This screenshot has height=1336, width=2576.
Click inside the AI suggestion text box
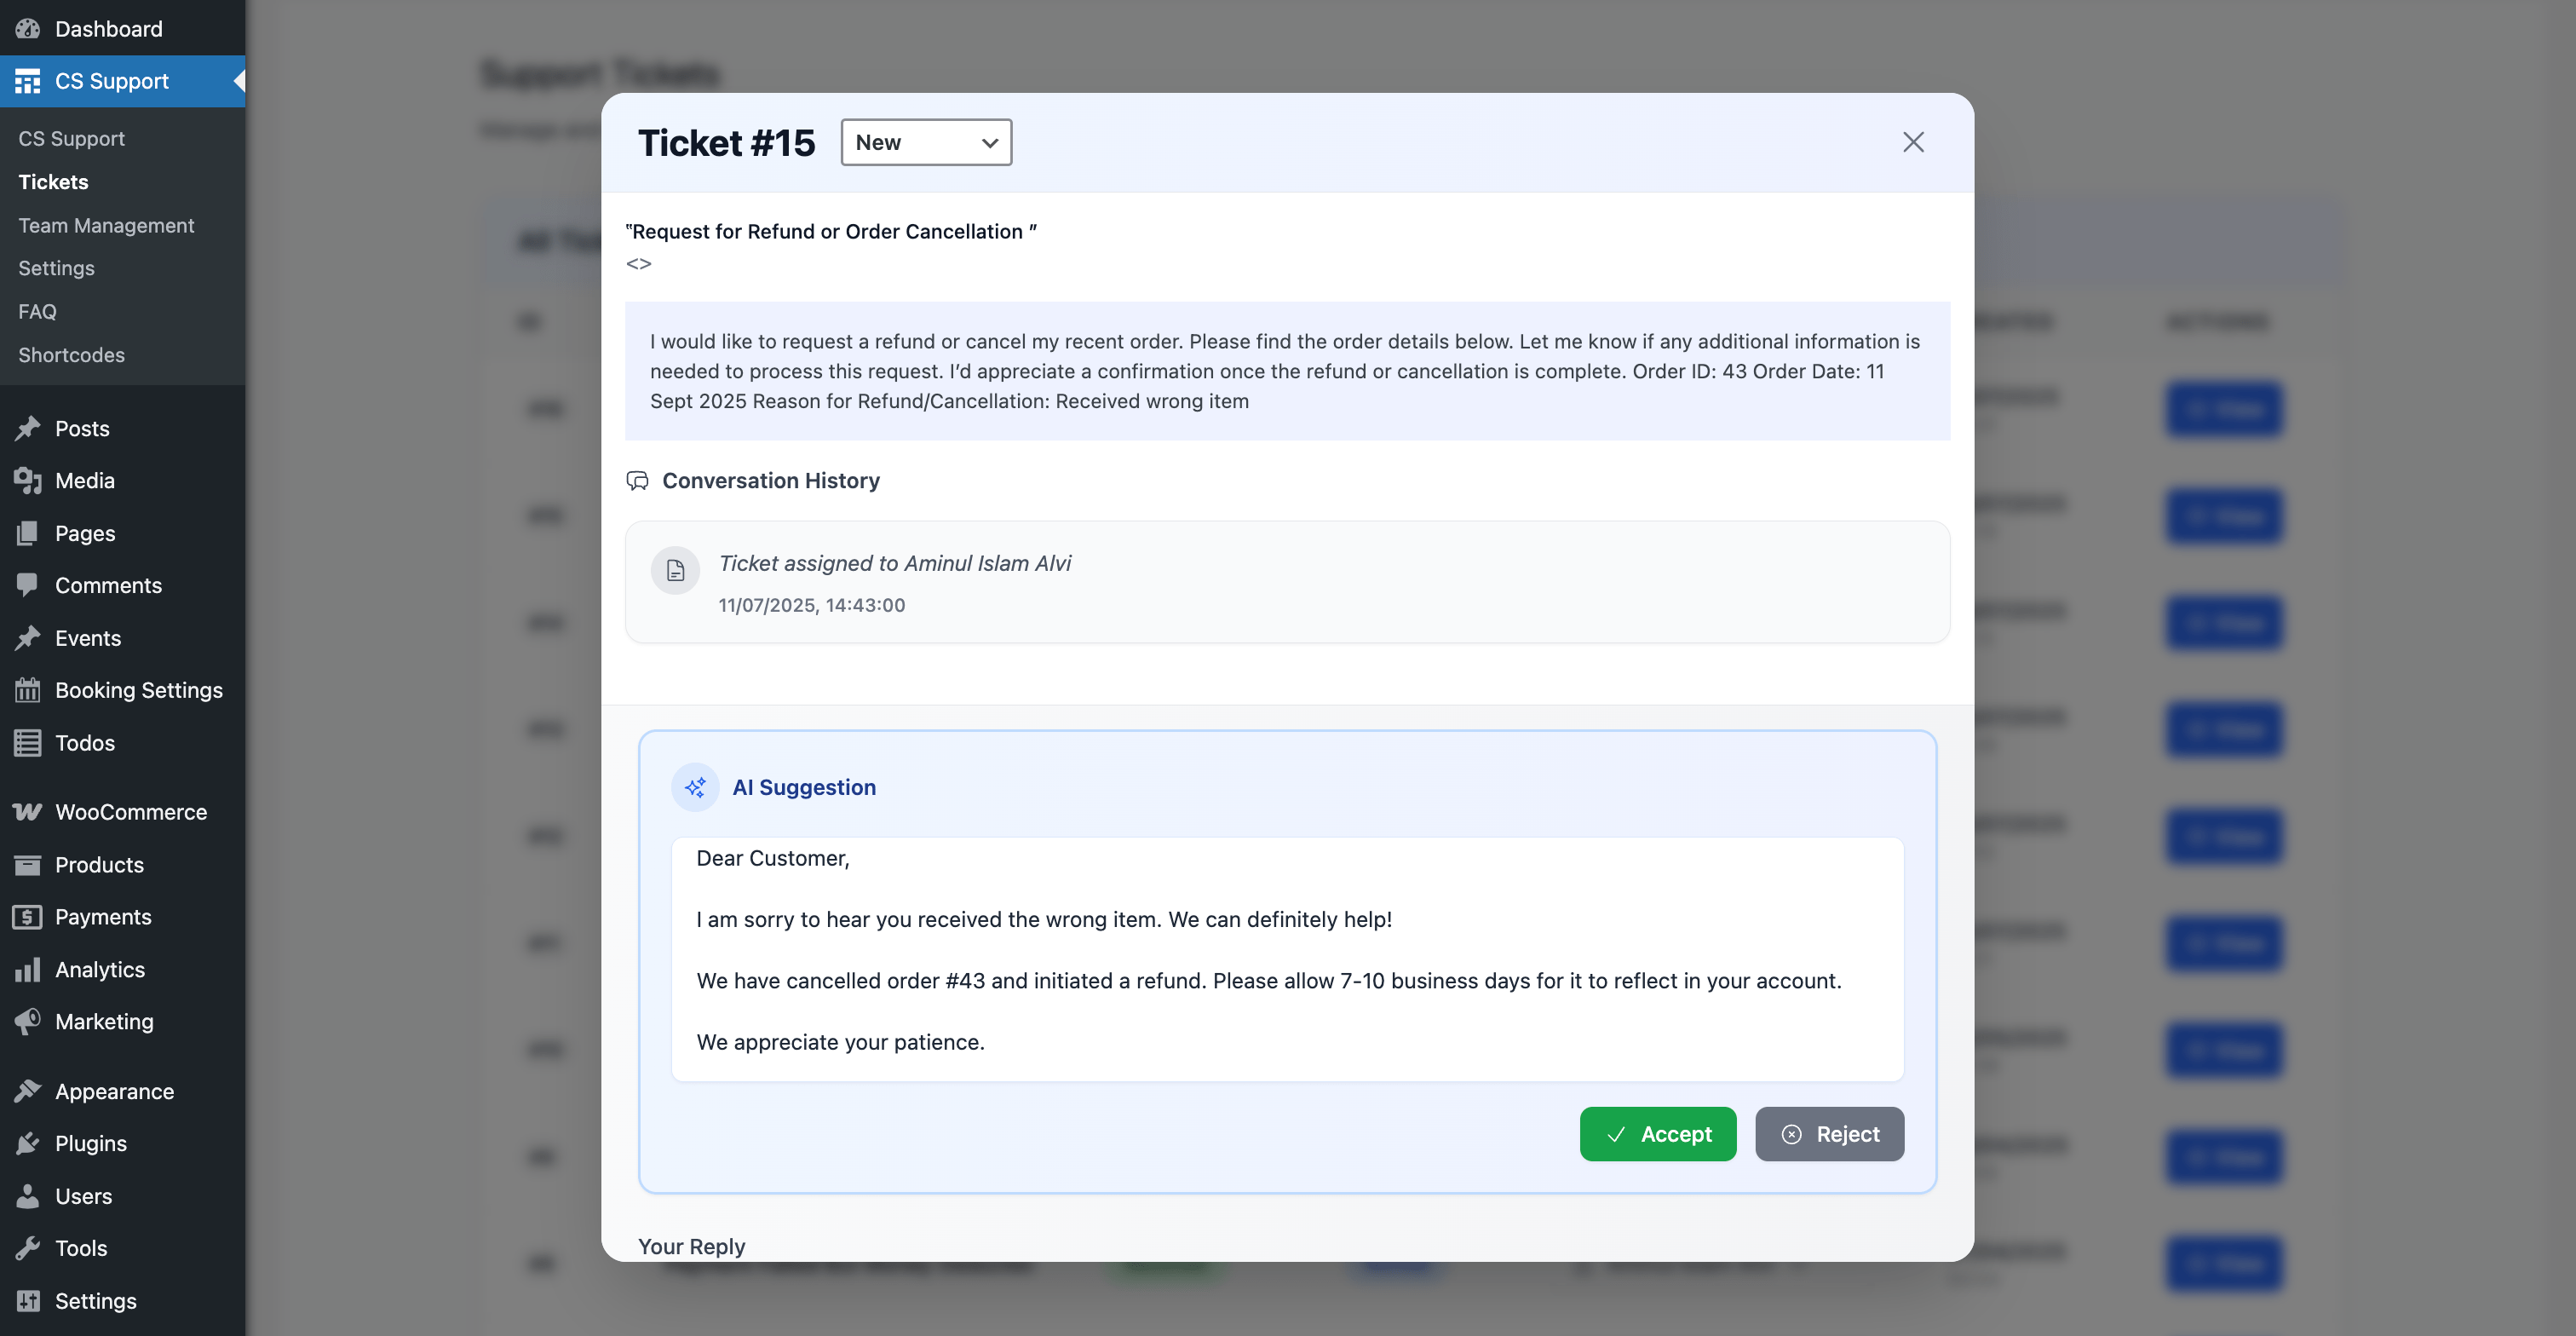click(x=1287, y=958)
